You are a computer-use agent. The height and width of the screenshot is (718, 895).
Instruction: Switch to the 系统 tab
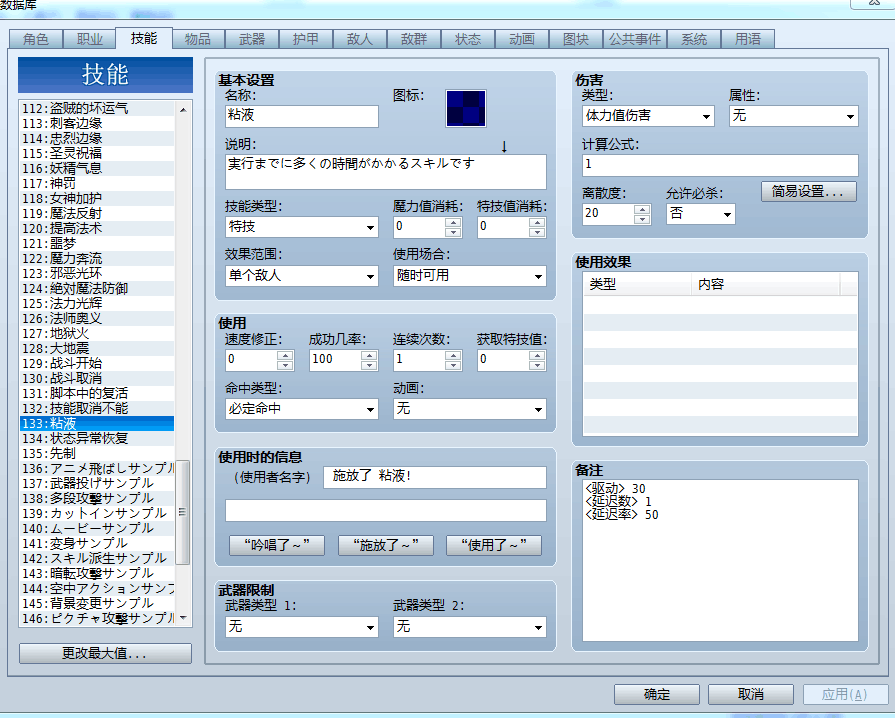pyautogui.click(x=694, y=39)
